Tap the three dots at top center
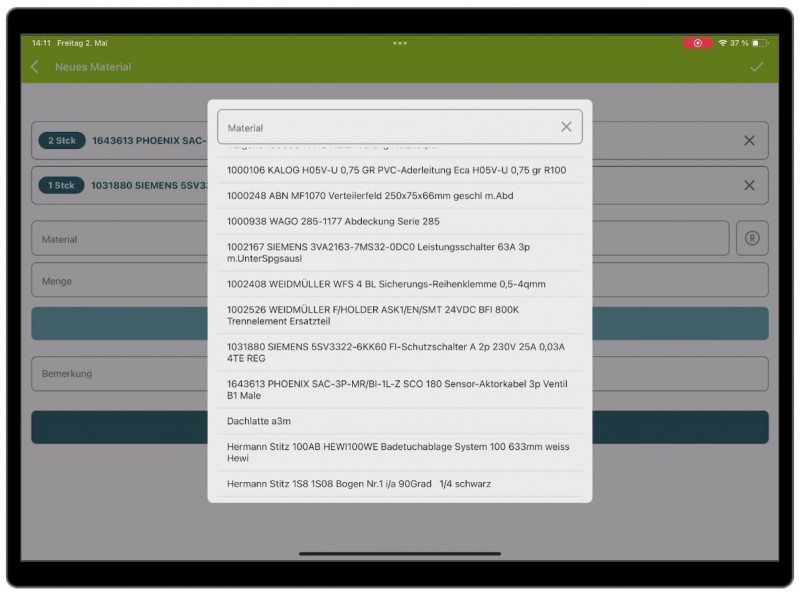Screen dimensions: 800x593 click(400, 43)
